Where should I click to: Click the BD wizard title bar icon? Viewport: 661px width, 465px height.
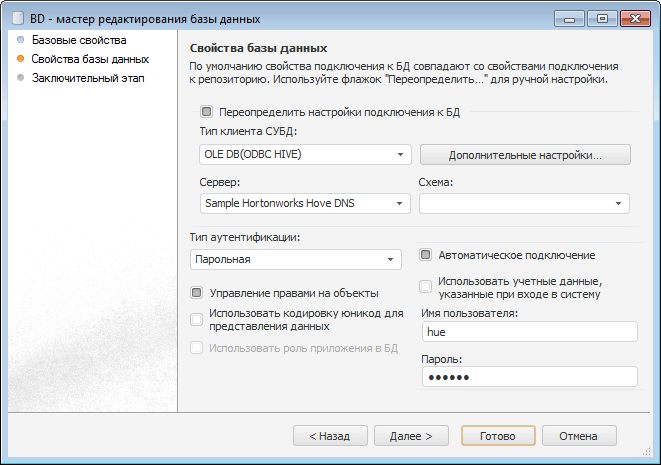tap(17, 18)
